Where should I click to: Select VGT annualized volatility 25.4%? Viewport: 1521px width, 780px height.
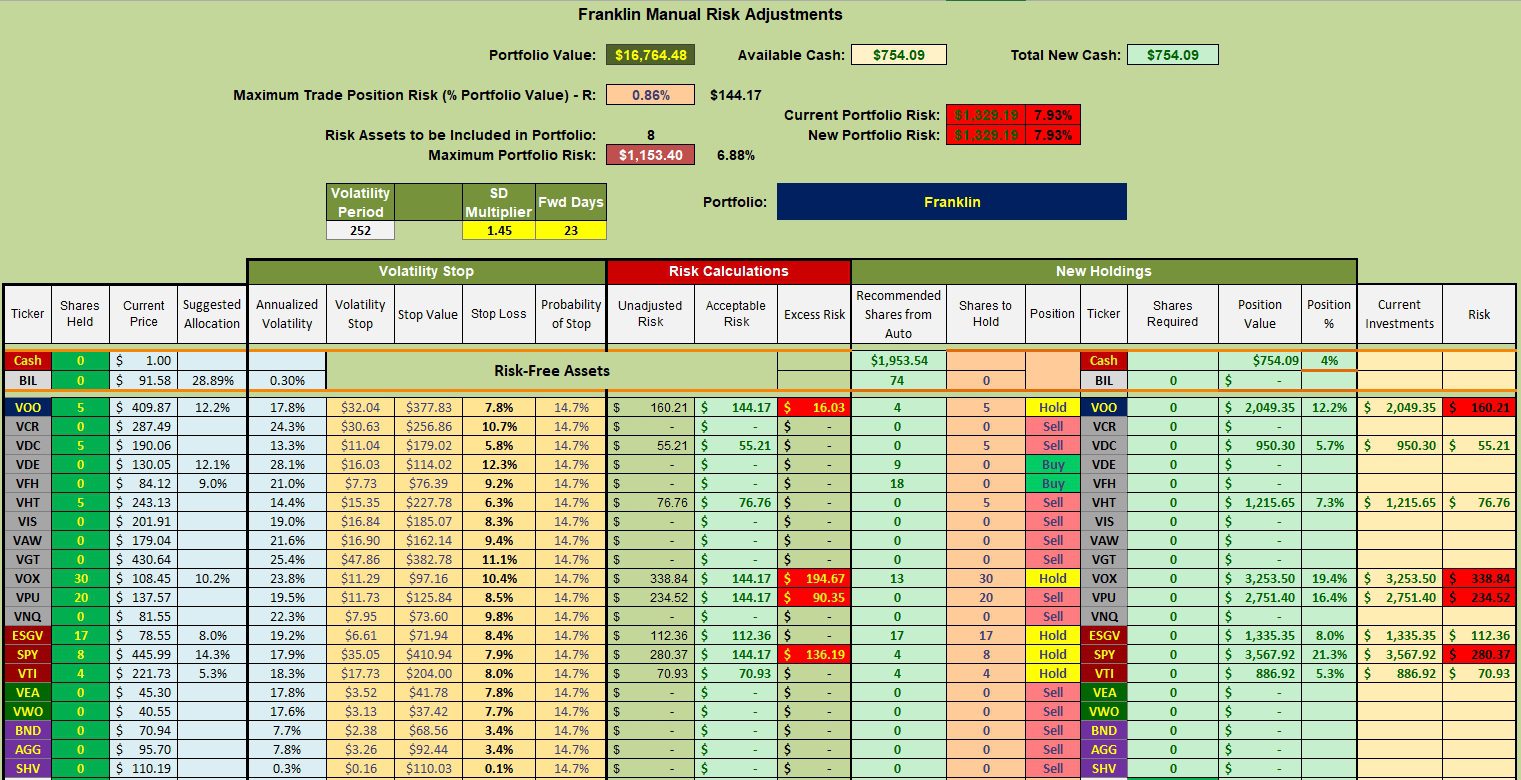point(287,560)
